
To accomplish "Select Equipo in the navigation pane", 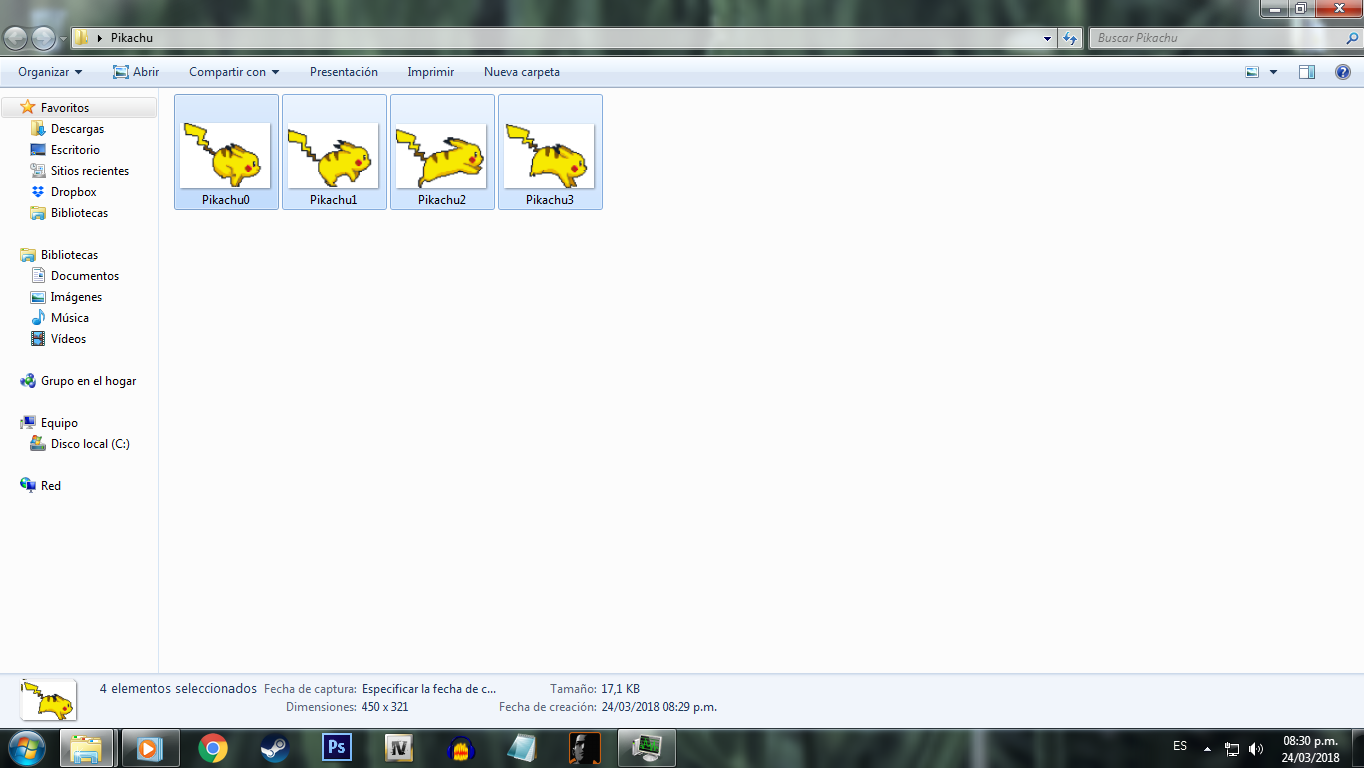I will [x=59, y=423].
